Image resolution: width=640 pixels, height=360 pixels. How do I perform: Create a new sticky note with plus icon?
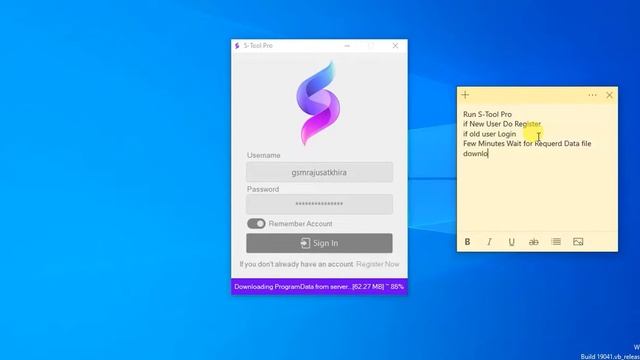click(x=465, y=95)
